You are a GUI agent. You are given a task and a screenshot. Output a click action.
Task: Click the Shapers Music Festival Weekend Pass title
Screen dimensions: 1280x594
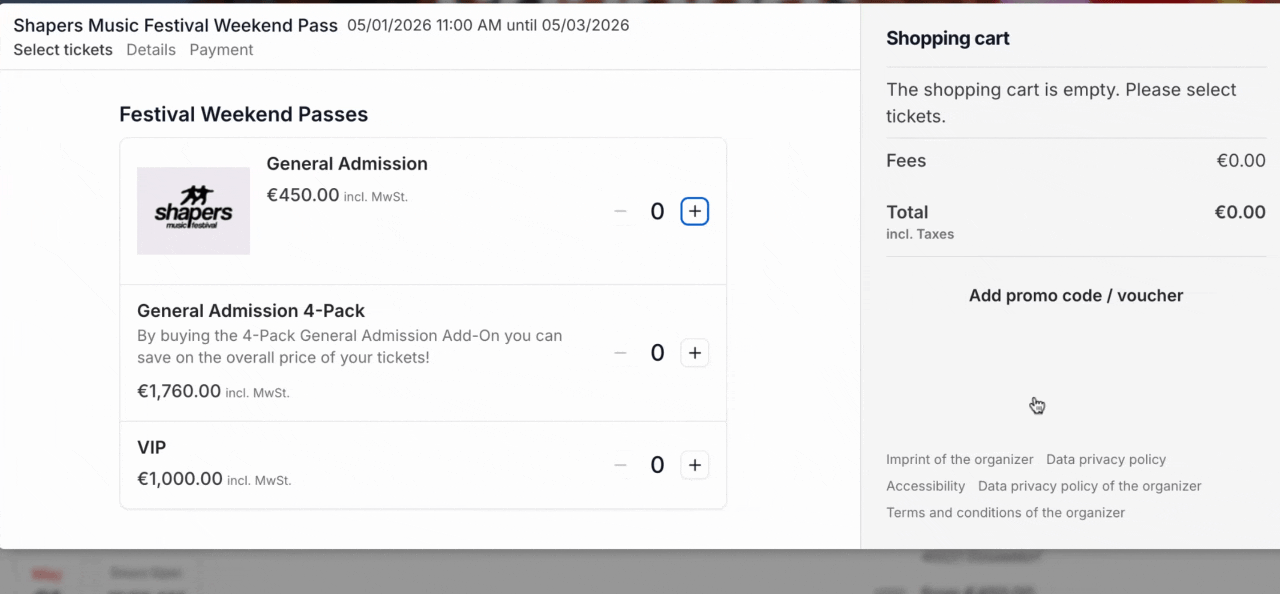176,26
